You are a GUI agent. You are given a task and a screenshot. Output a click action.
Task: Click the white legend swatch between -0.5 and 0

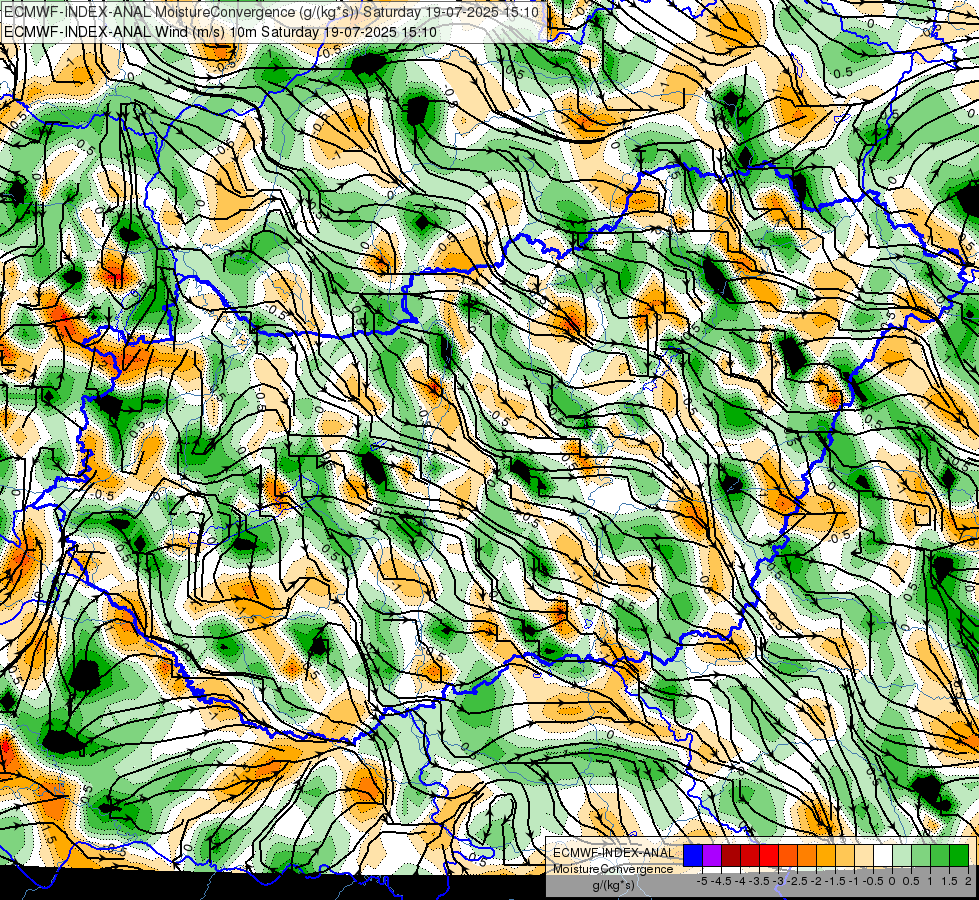point(883,856)
